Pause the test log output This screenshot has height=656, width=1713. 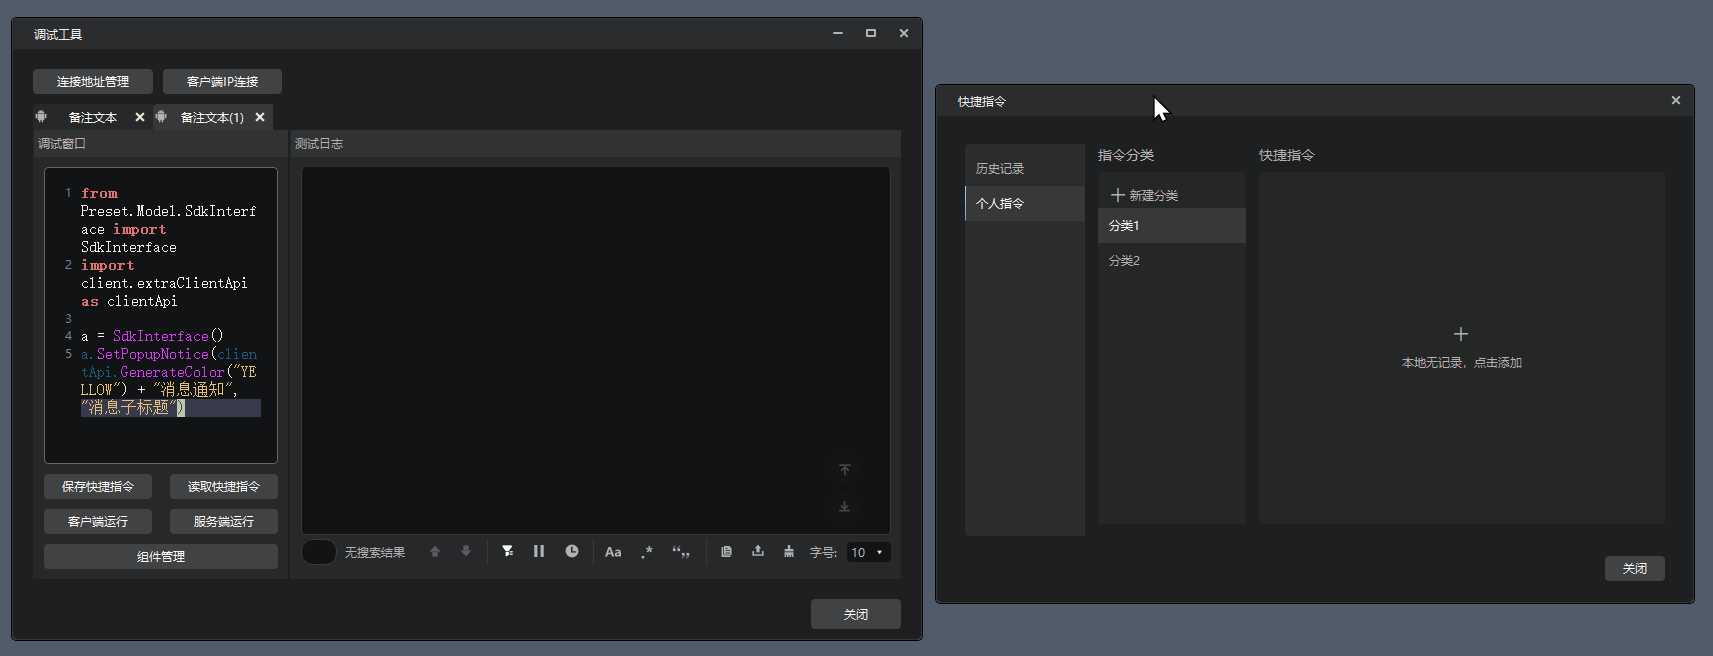tap(539, 551)
